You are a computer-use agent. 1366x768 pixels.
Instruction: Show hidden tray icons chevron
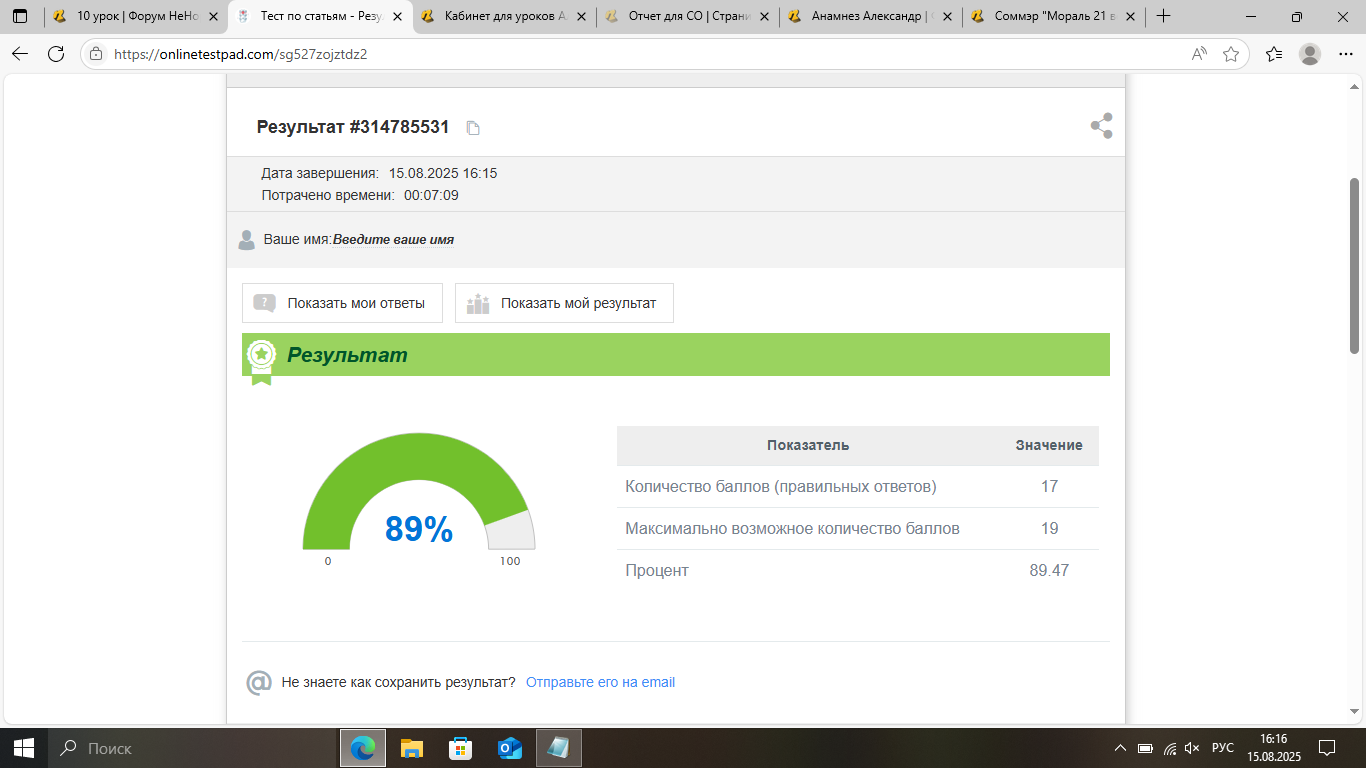point(1121,748)
